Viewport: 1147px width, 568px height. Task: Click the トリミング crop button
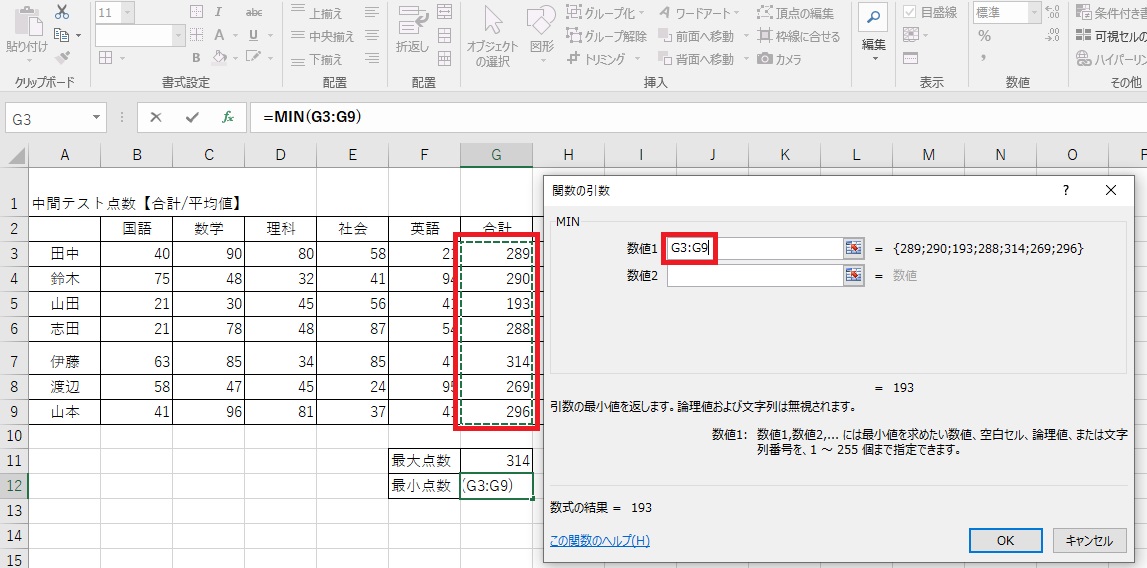(x=596, y=59)
